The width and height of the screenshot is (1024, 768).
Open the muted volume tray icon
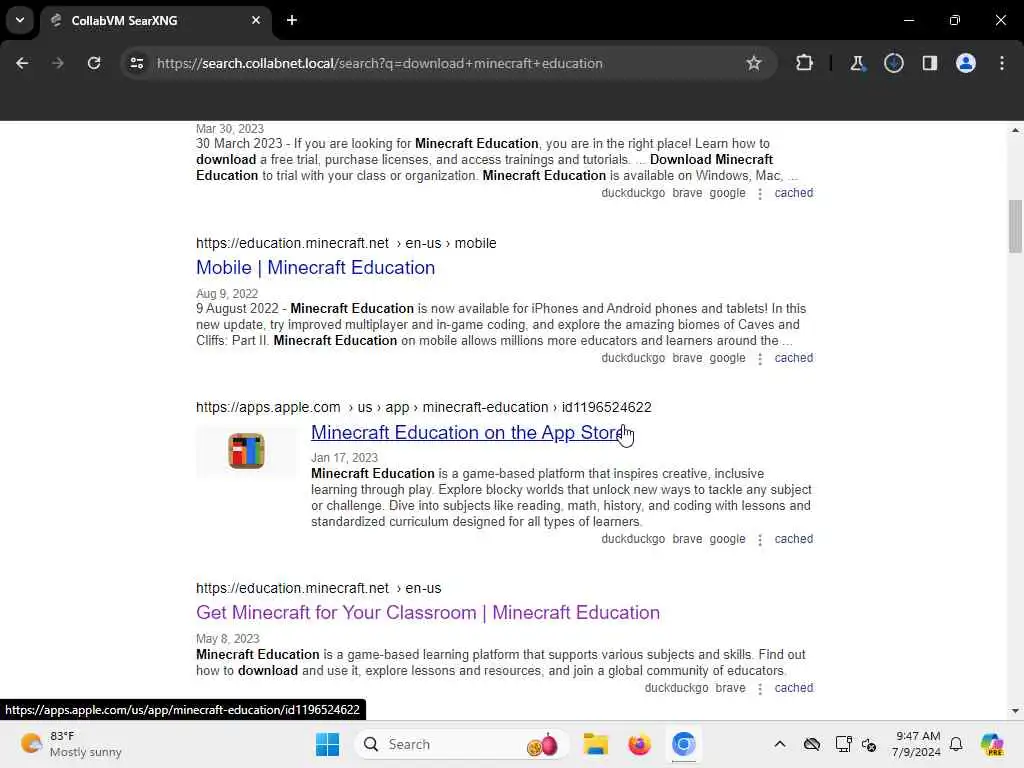point(869,744)
